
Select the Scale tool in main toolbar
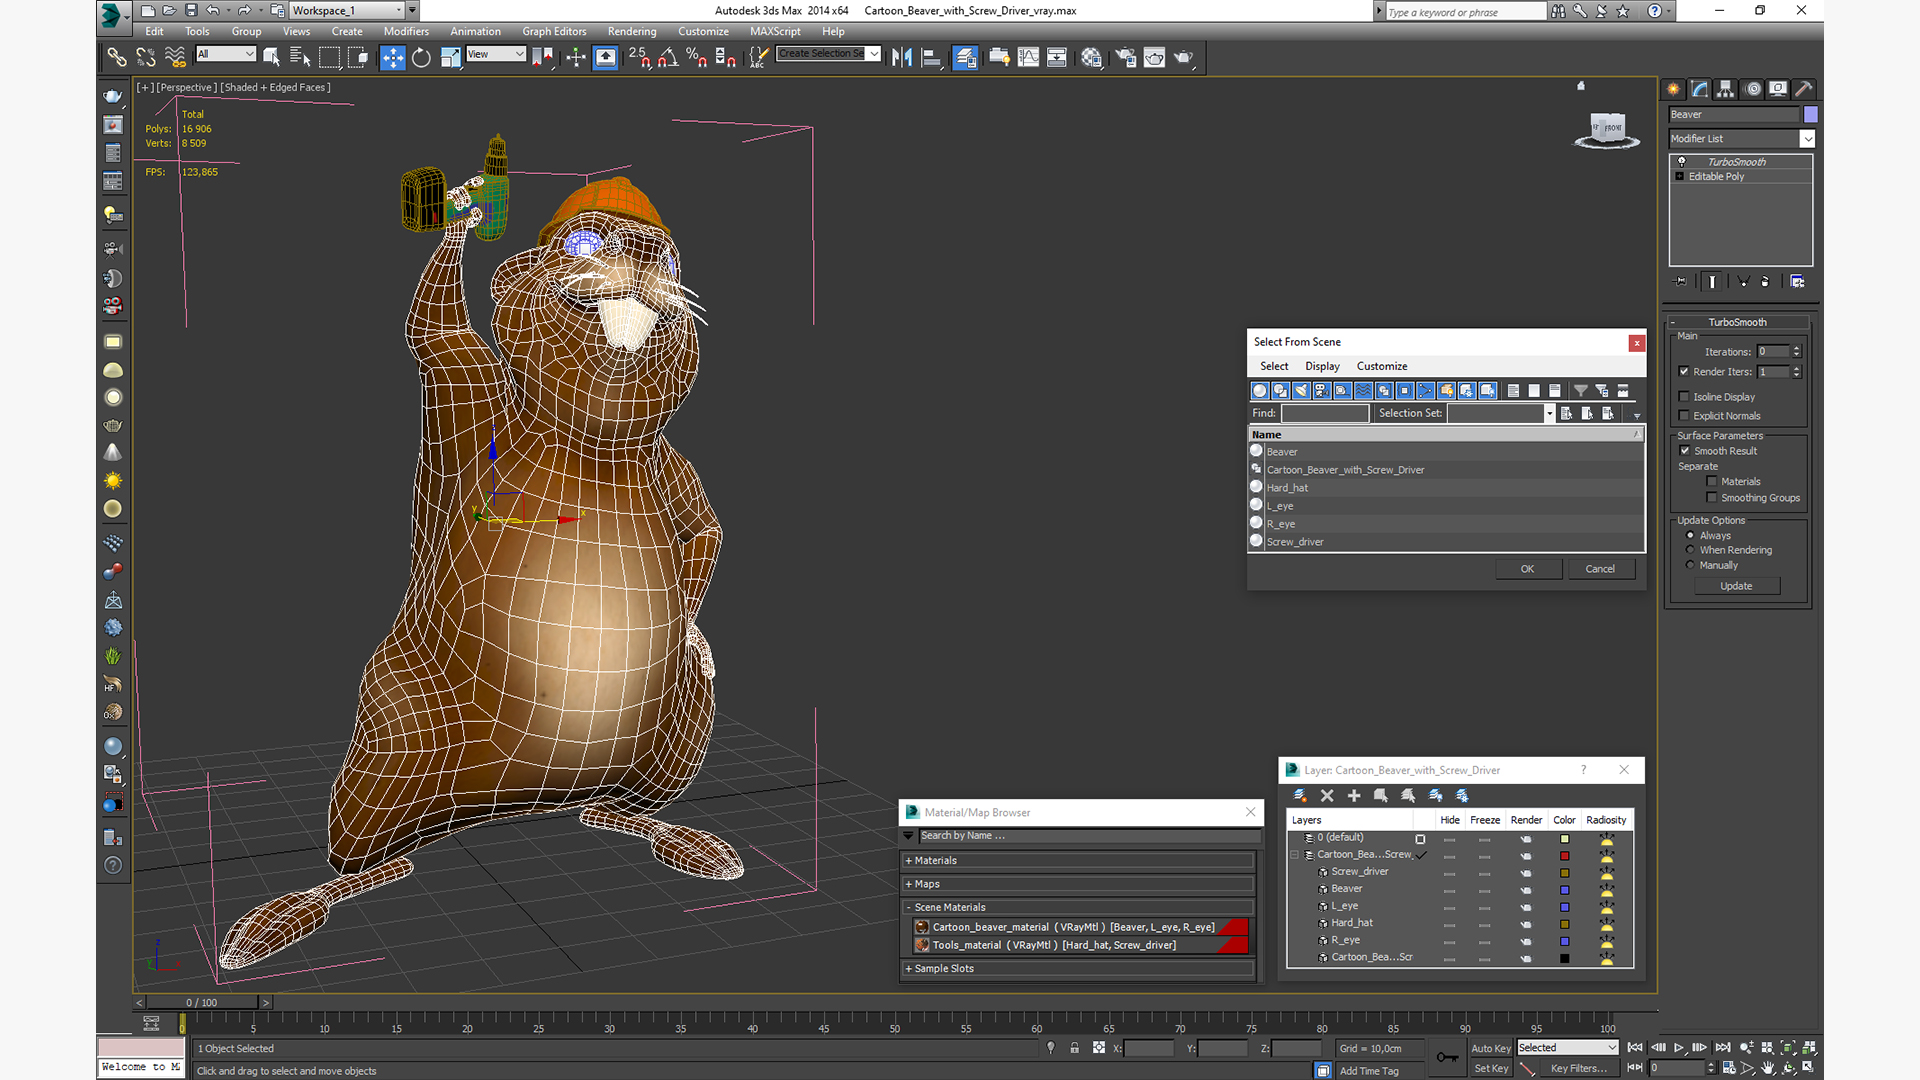450,58
